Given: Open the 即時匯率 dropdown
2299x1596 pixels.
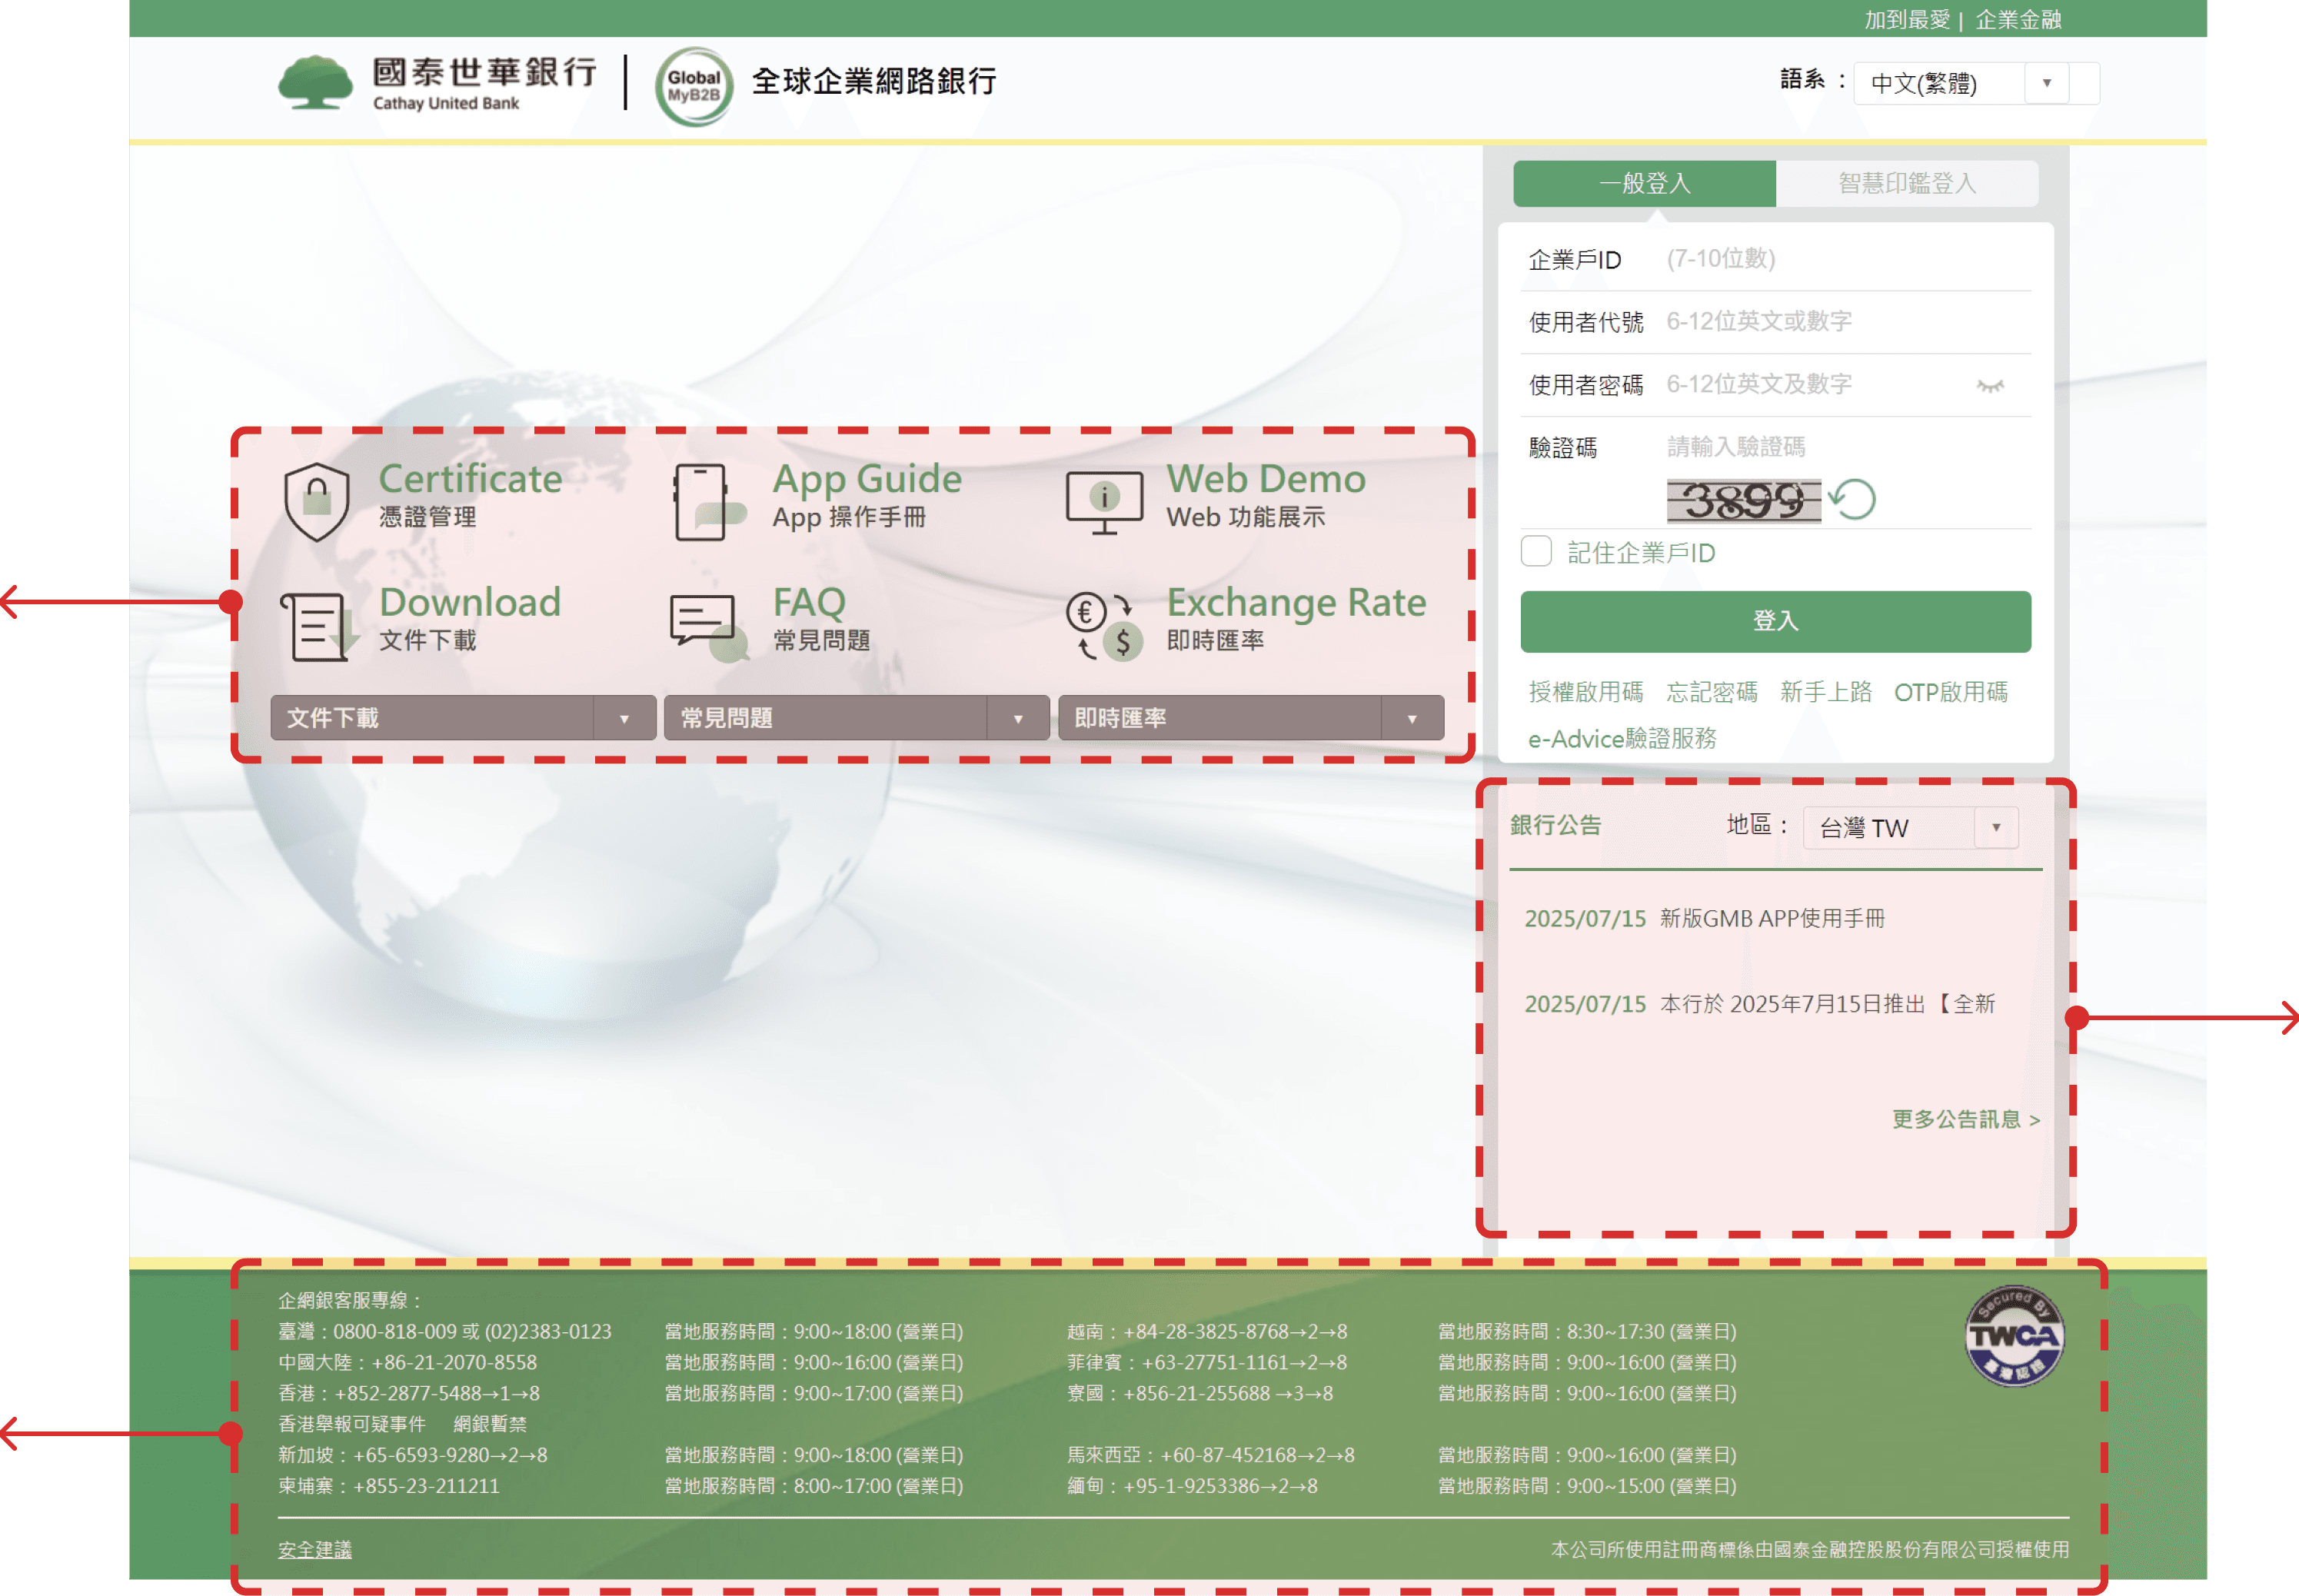Looking at the screenshot, I should click(1250, 718).
